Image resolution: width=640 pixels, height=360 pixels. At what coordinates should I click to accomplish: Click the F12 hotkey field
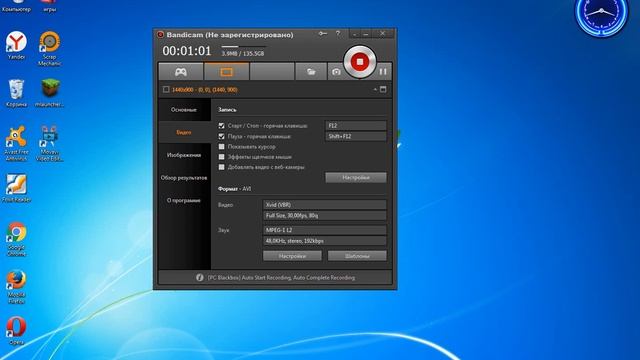pos(356,125)
